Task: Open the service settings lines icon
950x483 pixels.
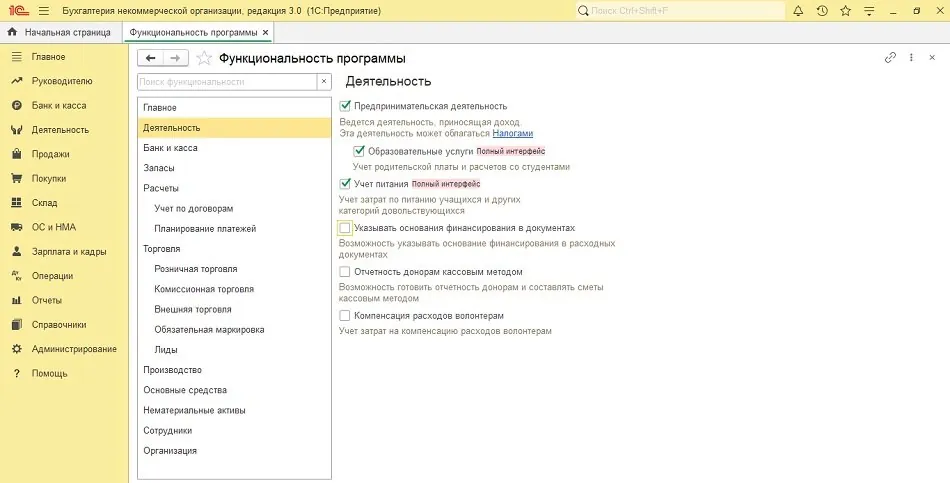Action: [869, 11]
